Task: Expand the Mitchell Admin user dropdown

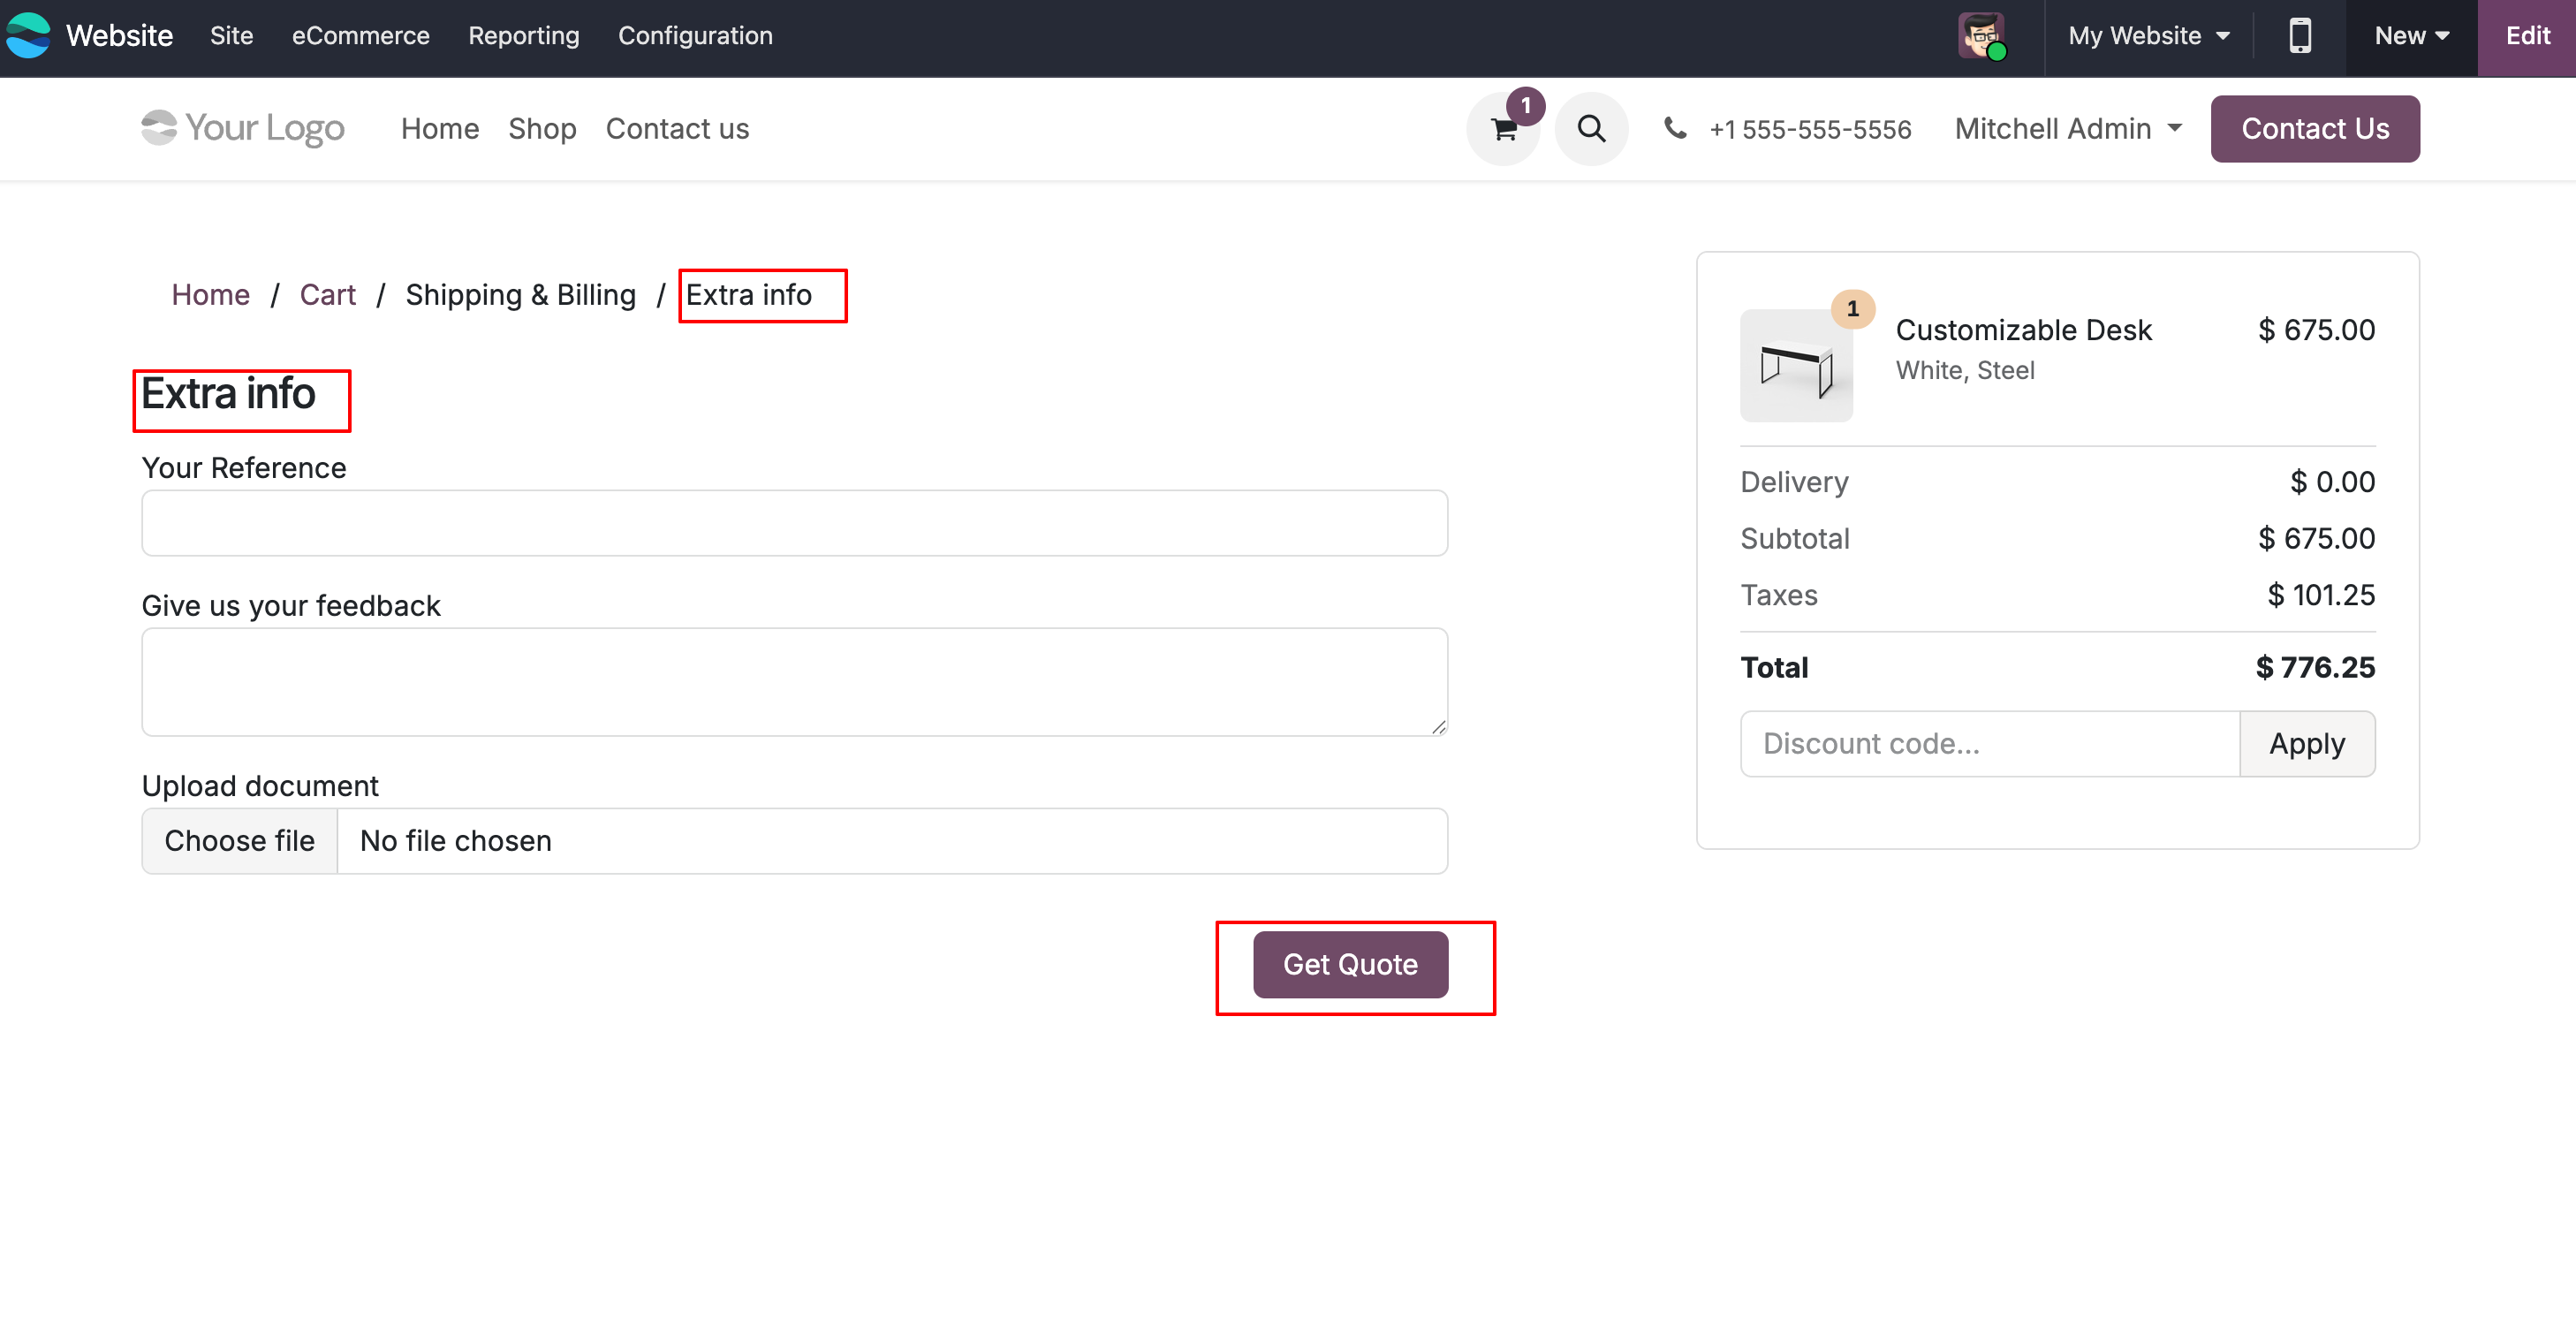Action: tap(2068, 129)
